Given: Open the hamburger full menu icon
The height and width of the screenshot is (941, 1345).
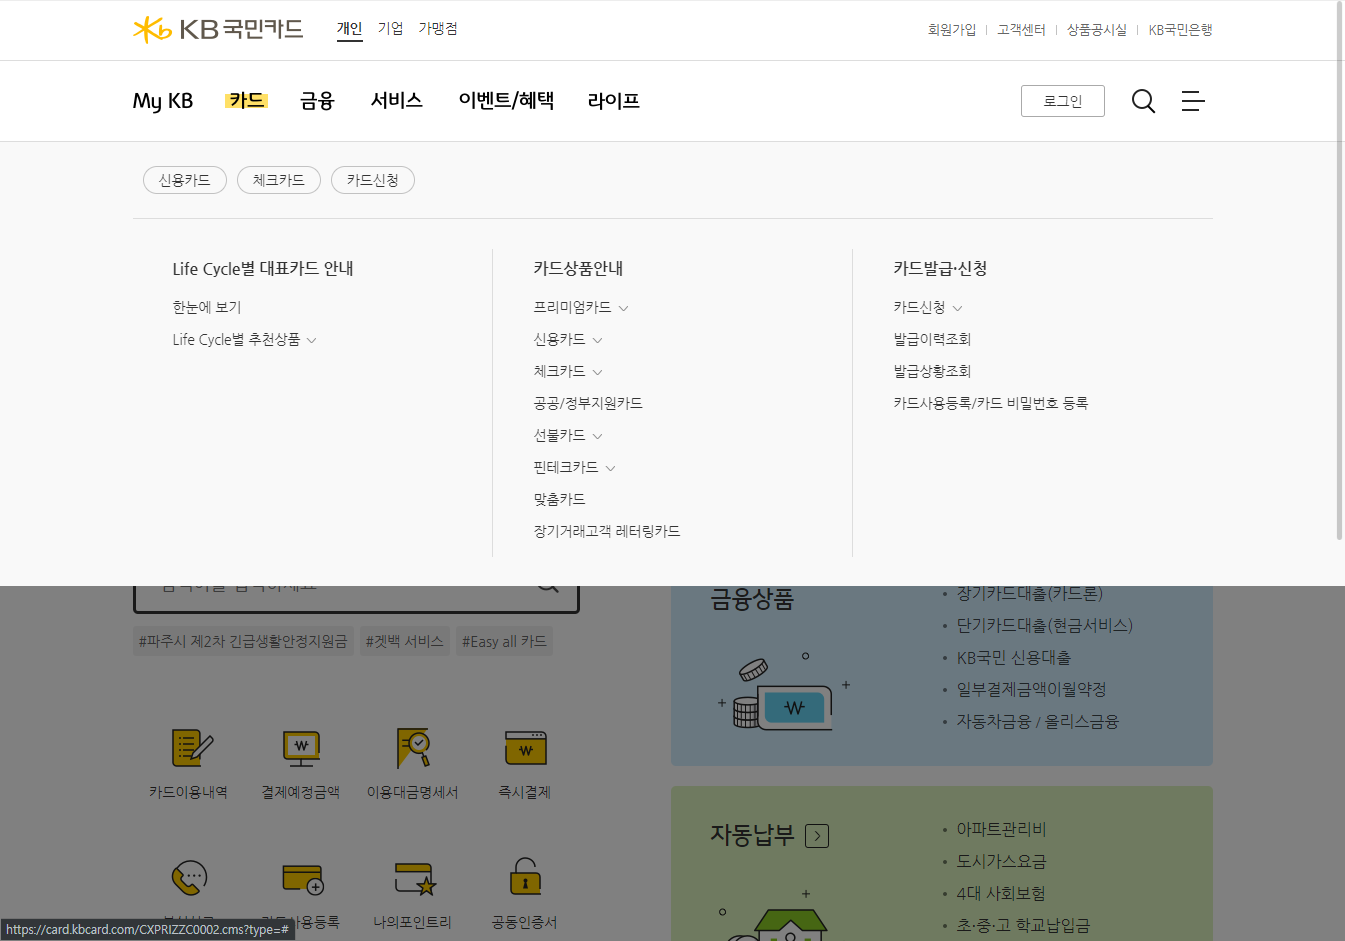Looking at the screenshot, I should (x=1193, y=101).
